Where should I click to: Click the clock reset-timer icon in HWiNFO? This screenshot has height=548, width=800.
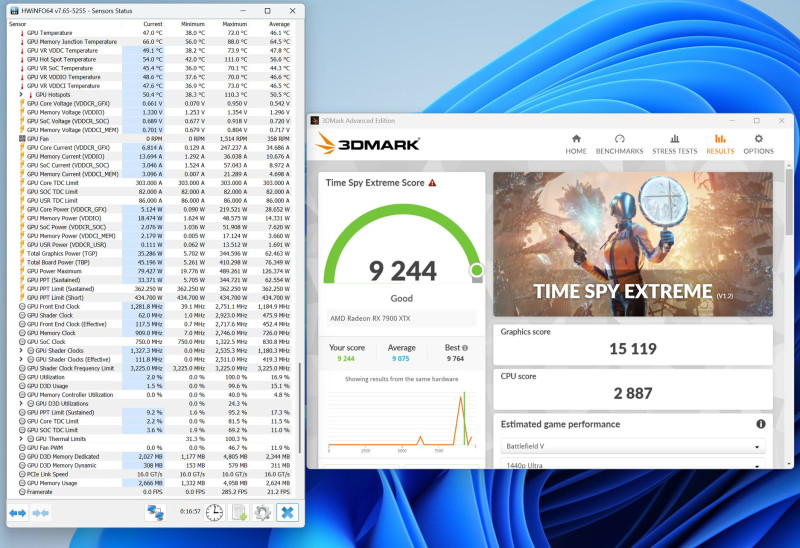pyautogui.click(x=214, y=512)
